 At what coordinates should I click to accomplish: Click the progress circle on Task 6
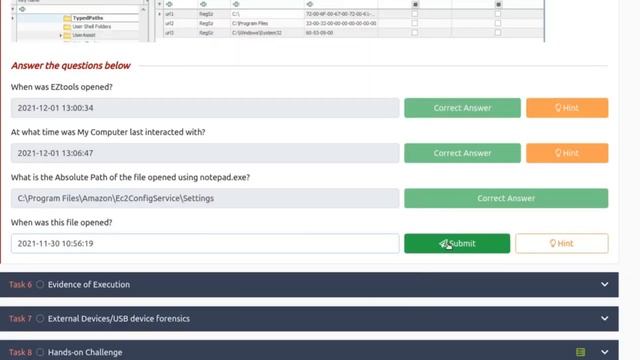click(40, 284)
